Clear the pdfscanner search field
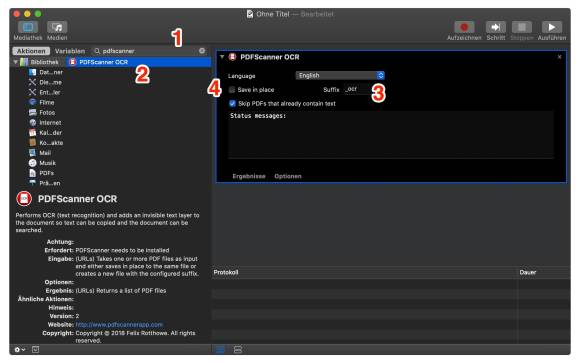The width and height of the screenshot is (580, 363). (202, 51)
